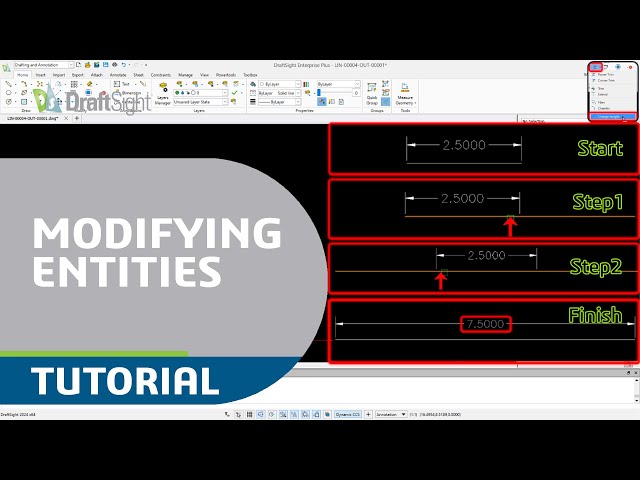Open the ByLayer Solid line style dropdown
The width and height of the screenshot is (640, 480).
click(280, 93)
